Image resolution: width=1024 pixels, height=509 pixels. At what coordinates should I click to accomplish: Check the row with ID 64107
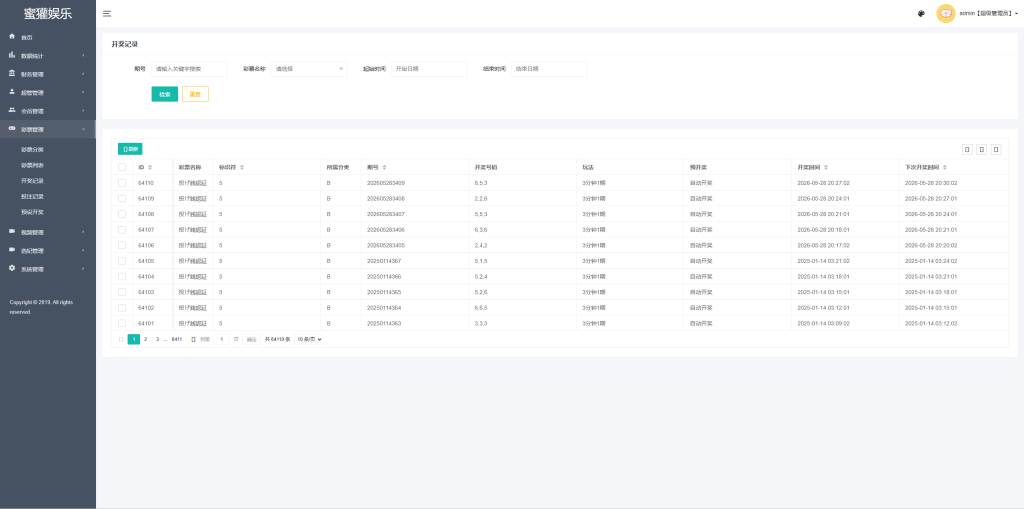[x=121, y=230]
